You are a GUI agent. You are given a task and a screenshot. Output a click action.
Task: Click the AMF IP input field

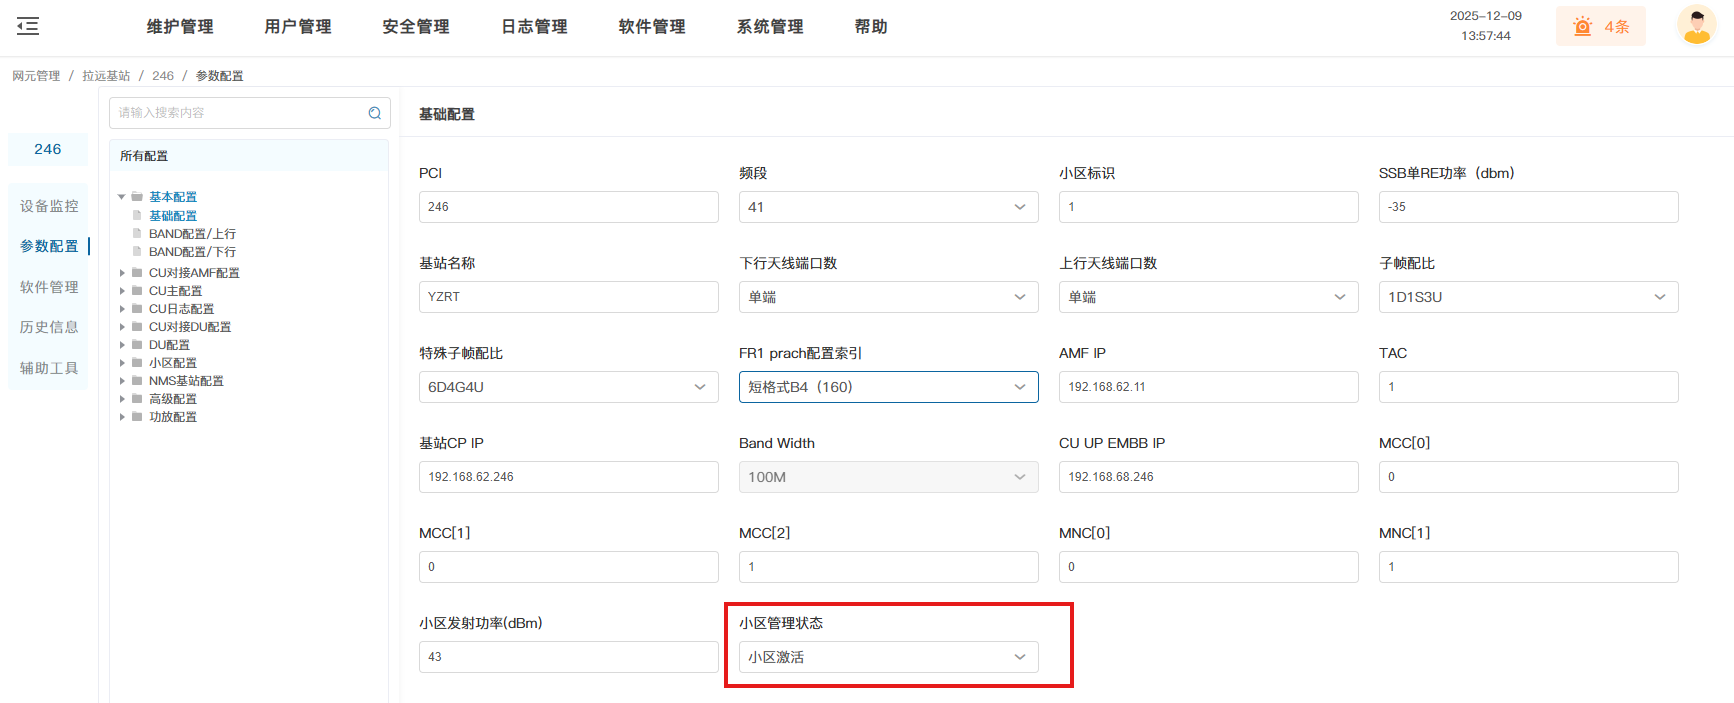[1208, 387]
